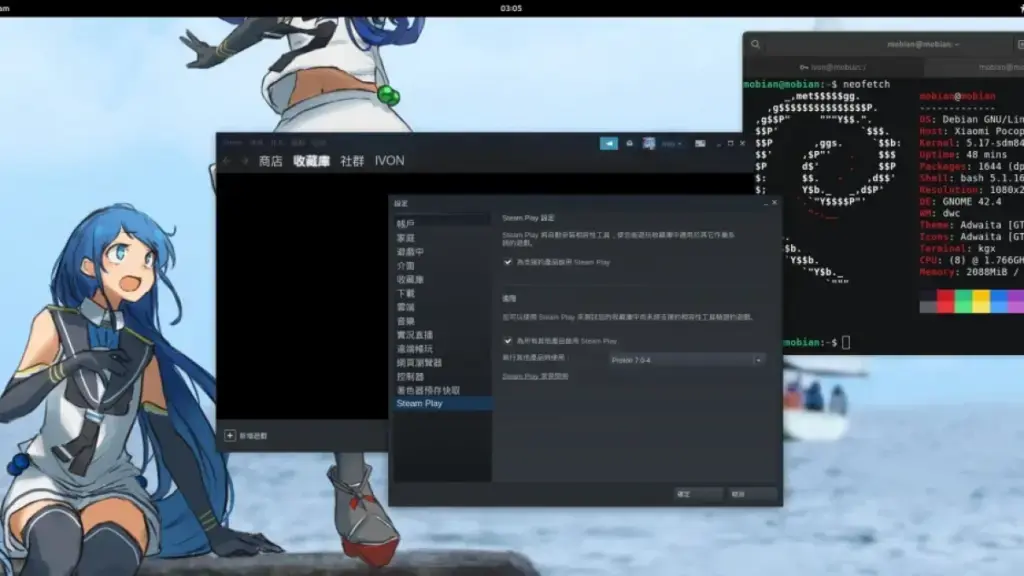This screenshot has height=576, width=1024.
Task: Click the back arrow in Steam navigation
Action: pyautogui.click(x=227, y=161)
